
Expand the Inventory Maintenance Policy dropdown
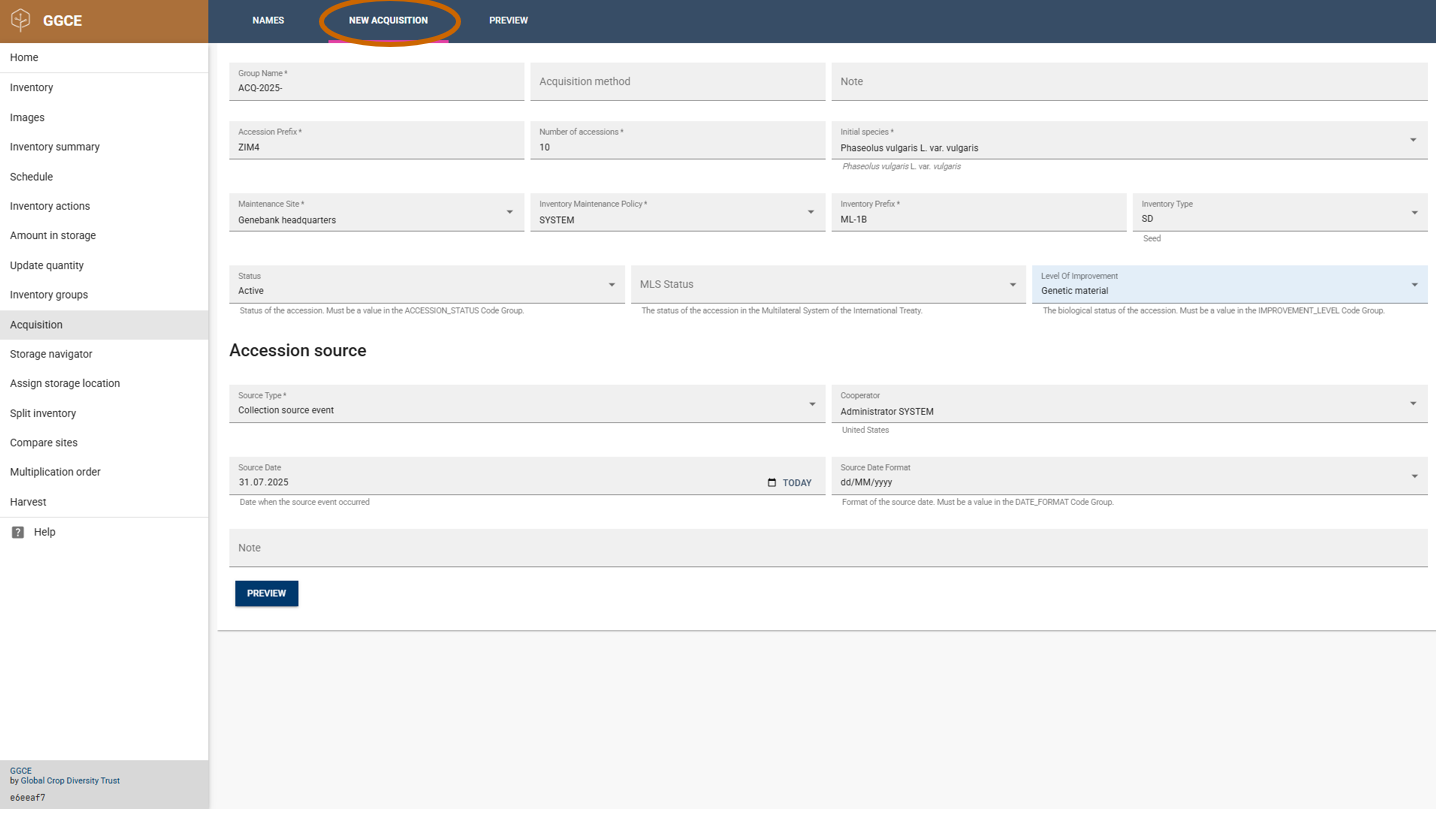click(x=810, y=212)
